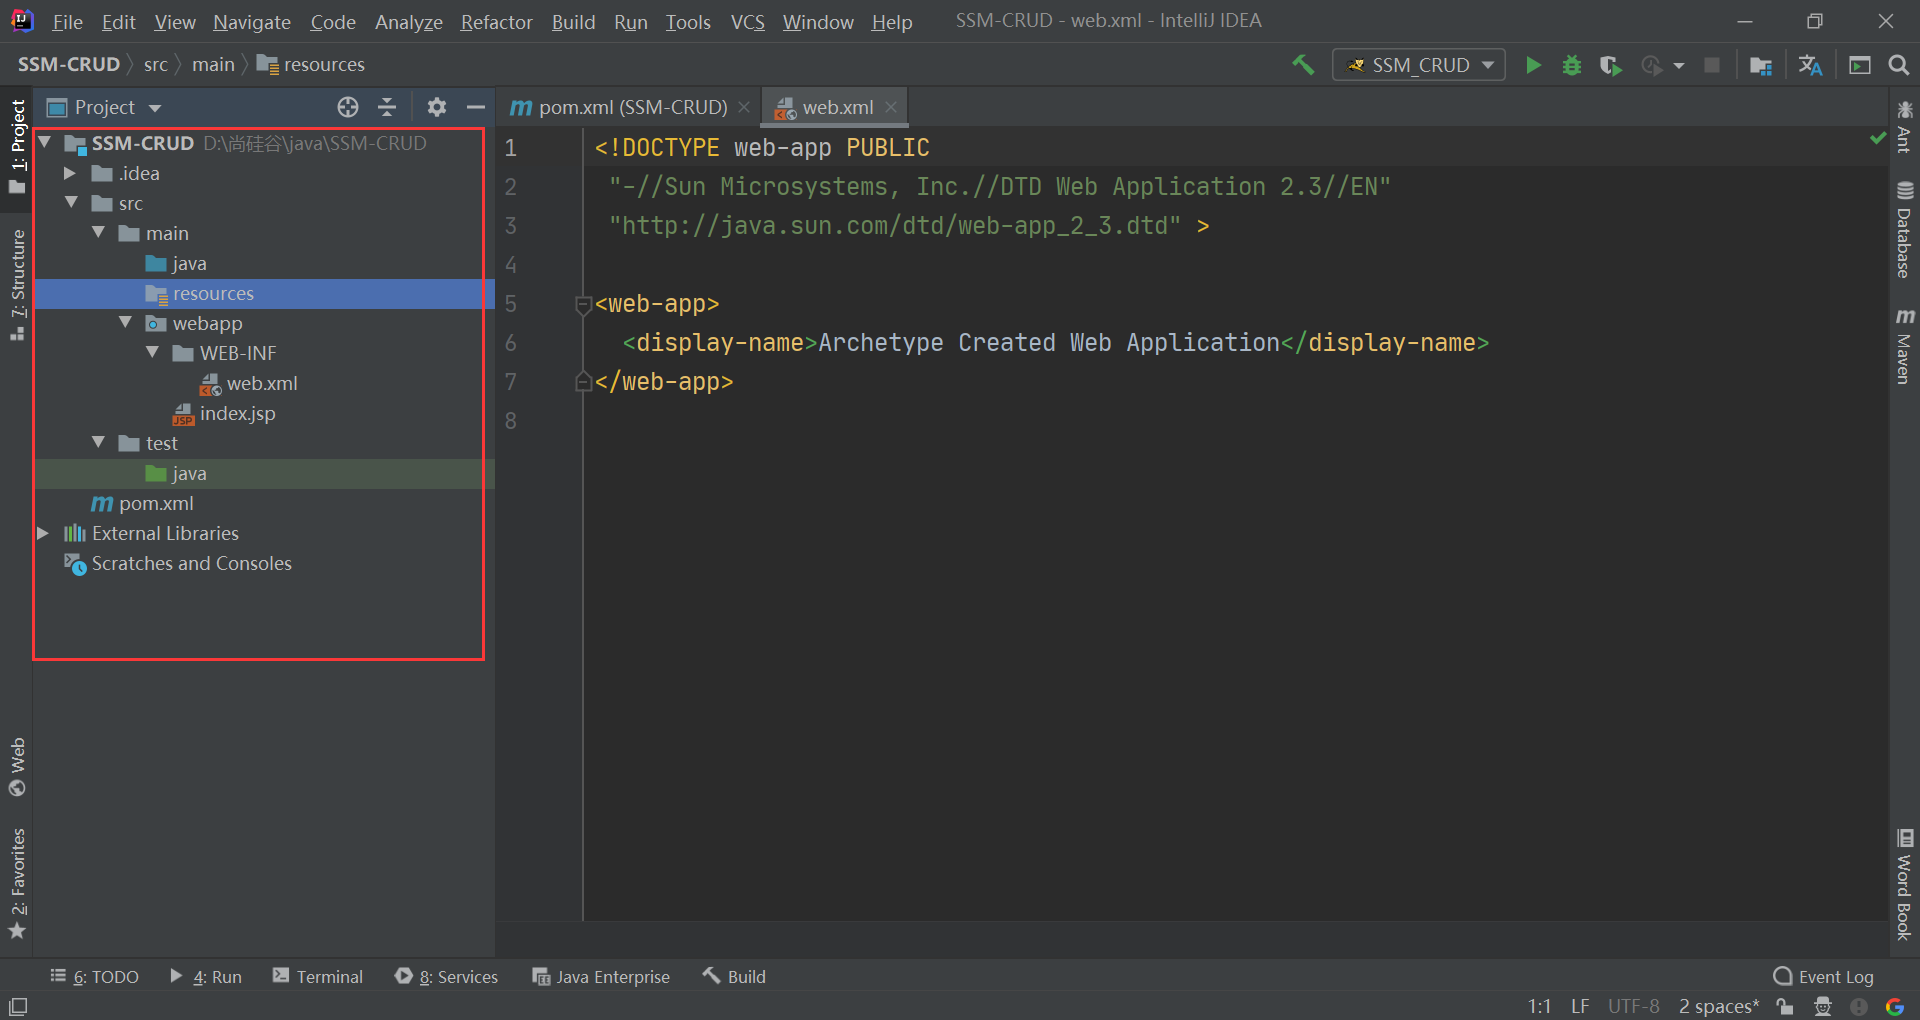
Task: Click the Hector inspection profile icon
Action: pos(1823,1006)
